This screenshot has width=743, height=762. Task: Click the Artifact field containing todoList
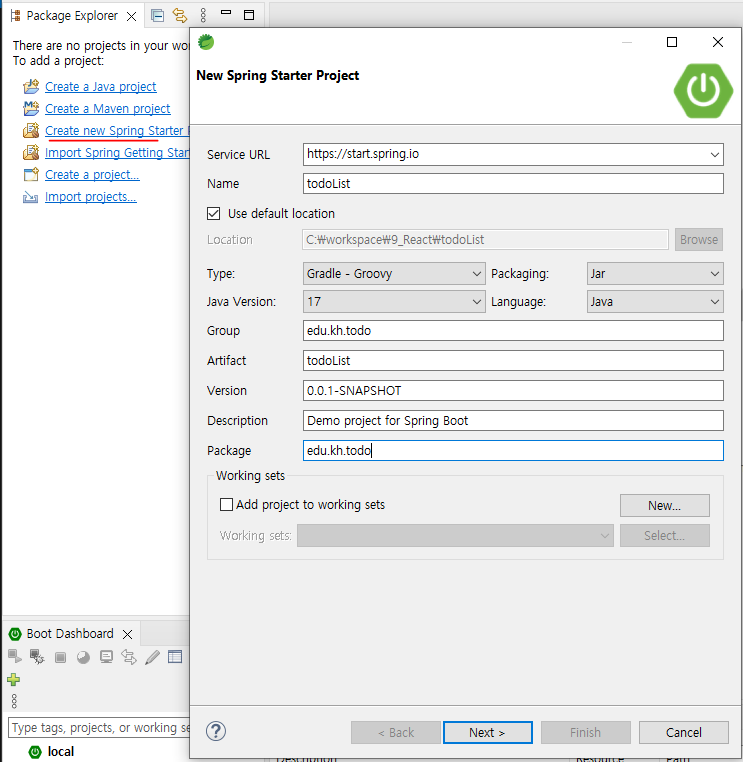[x=513, y=361]
